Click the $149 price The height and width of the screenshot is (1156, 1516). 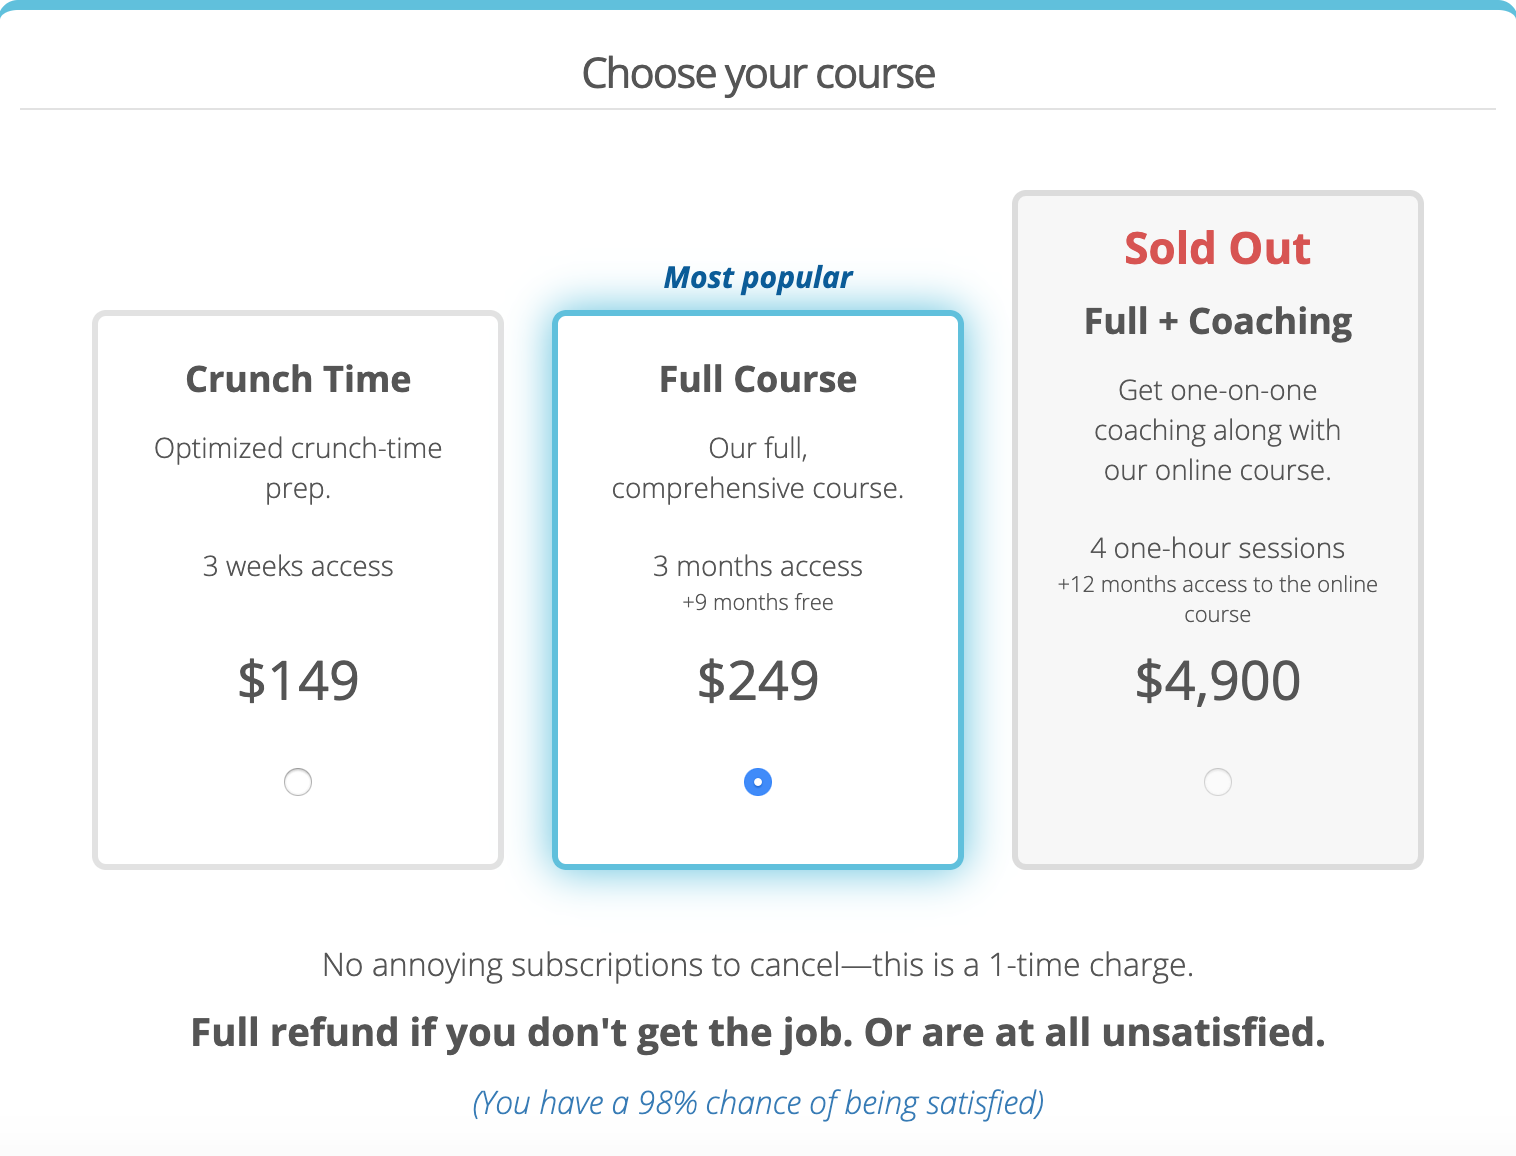click(298, 681)
